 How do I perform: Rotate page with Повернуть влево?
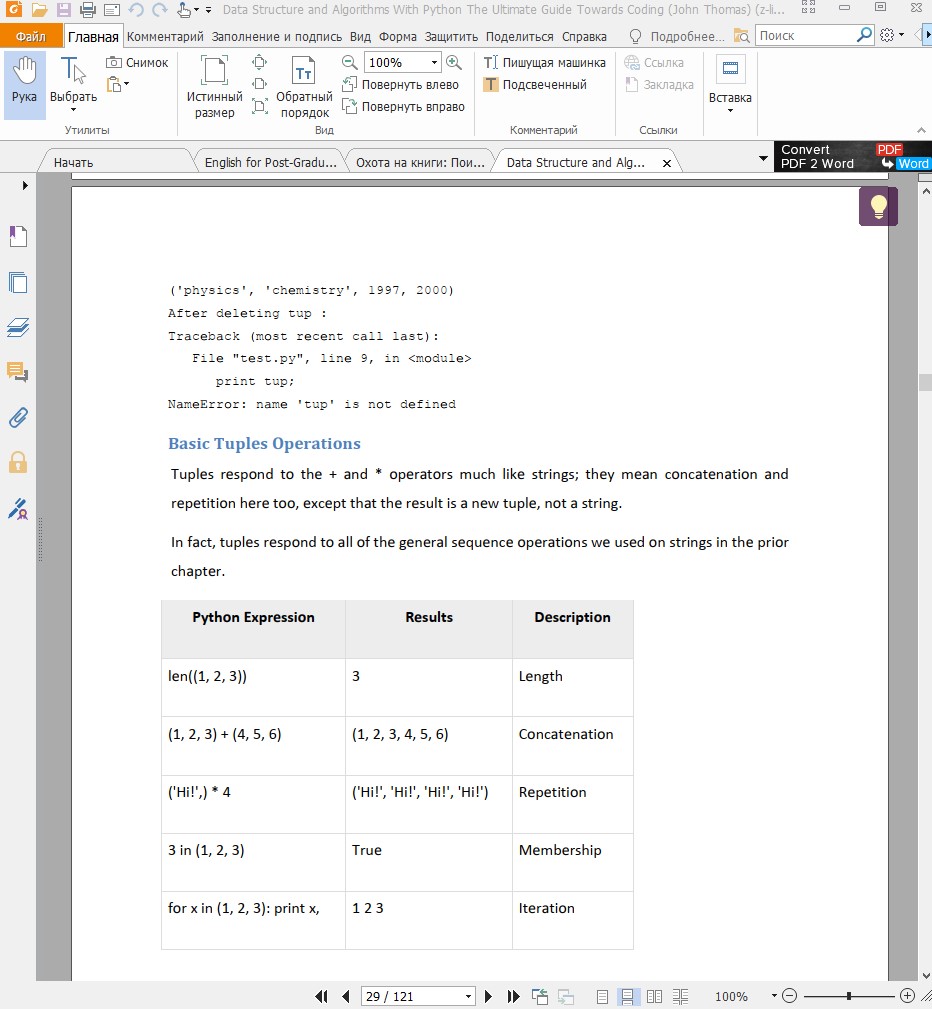point(400,84)
